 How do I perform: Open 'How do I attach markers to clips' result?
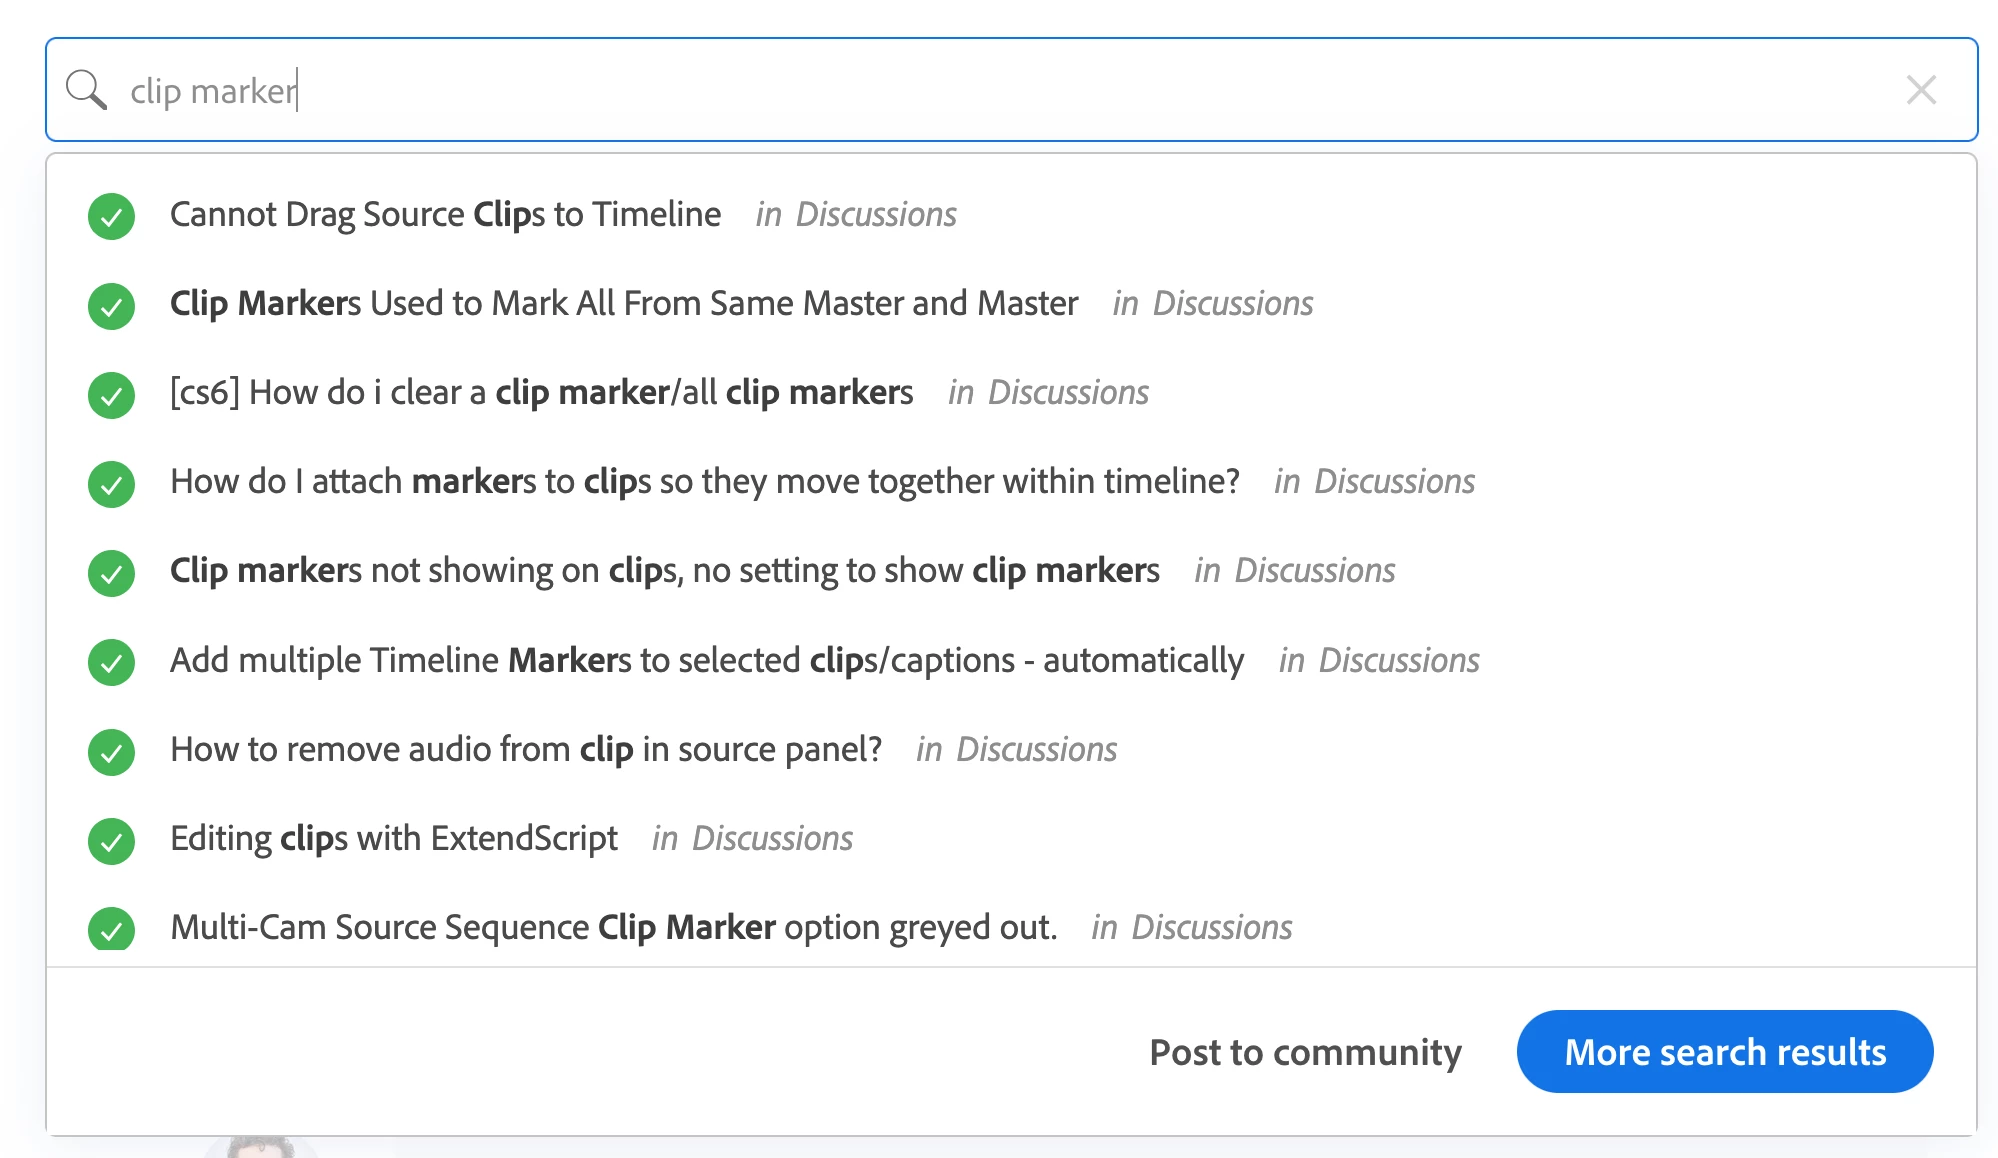click(x=704, y=482)
